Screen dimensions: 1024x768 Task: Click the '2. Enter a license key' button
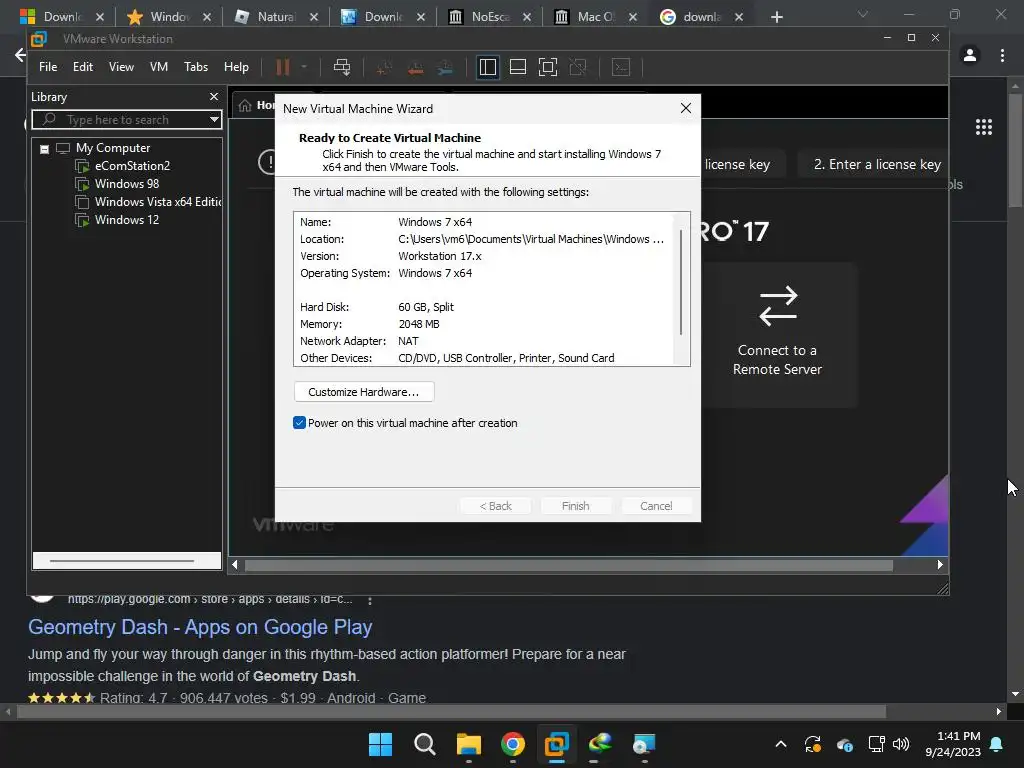[877, 165]
